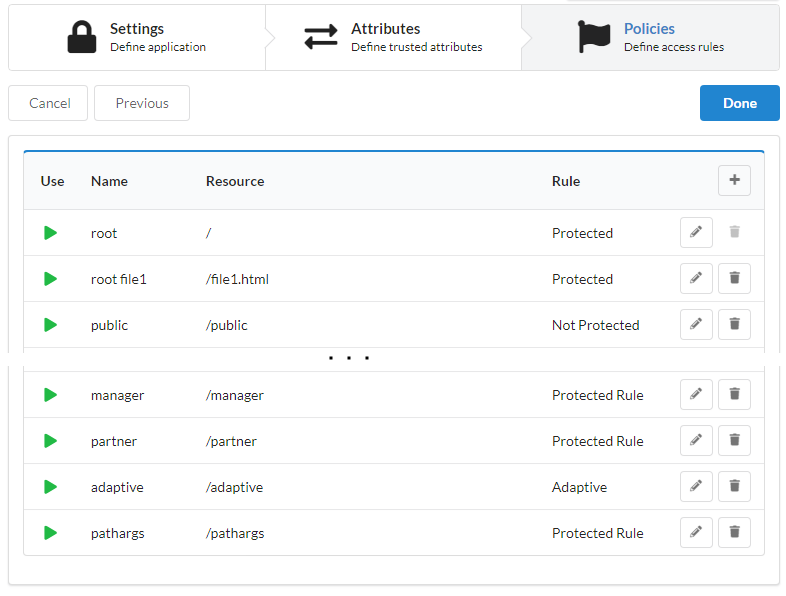Edit the partner policy
This screenshot has width=786, height=596.
[696, 440]
